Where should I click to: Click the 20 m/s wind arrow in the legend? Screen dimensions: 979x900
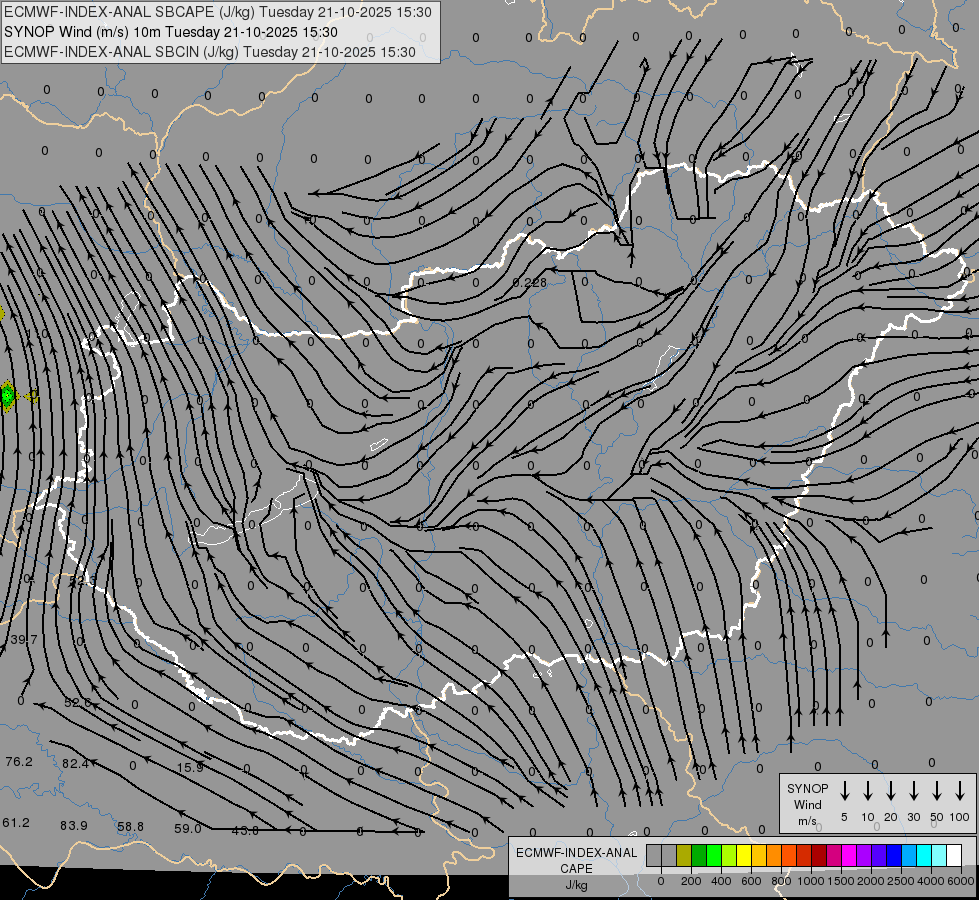click(891, 791)
